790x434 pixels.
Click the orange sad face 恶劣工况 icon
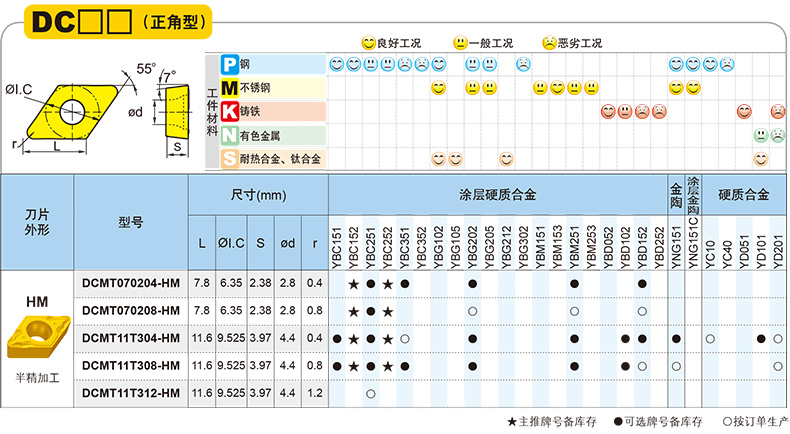pos(548,43)
